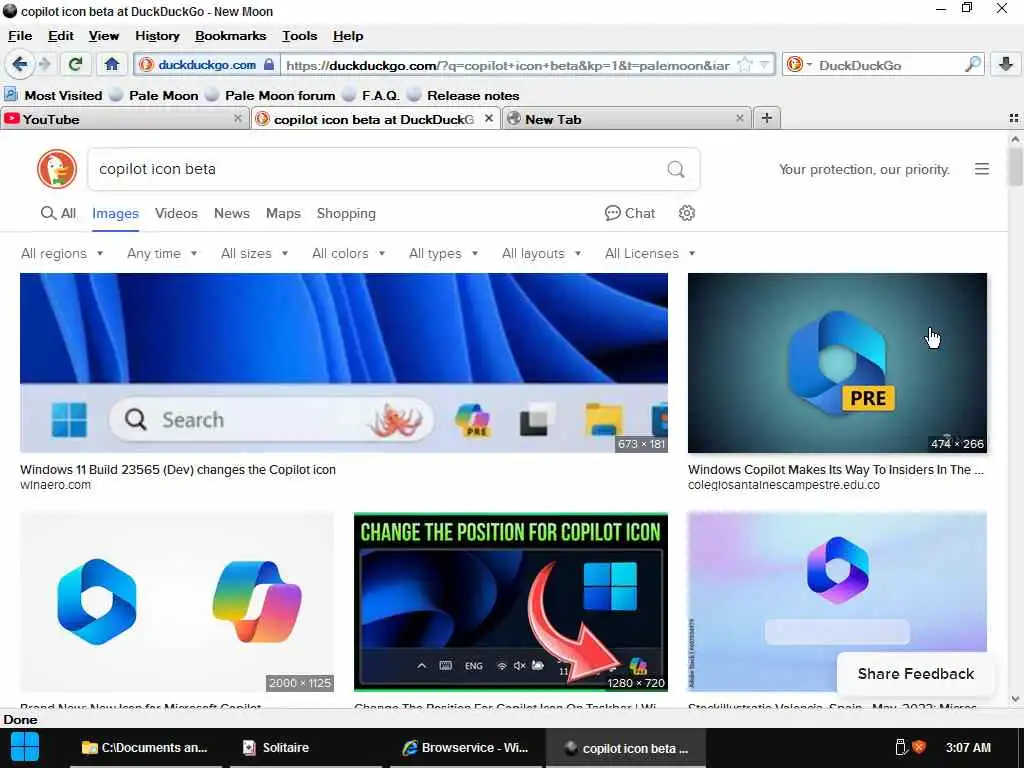Click the search magnifier in the DuckDuckGo box

coord(676,170)
